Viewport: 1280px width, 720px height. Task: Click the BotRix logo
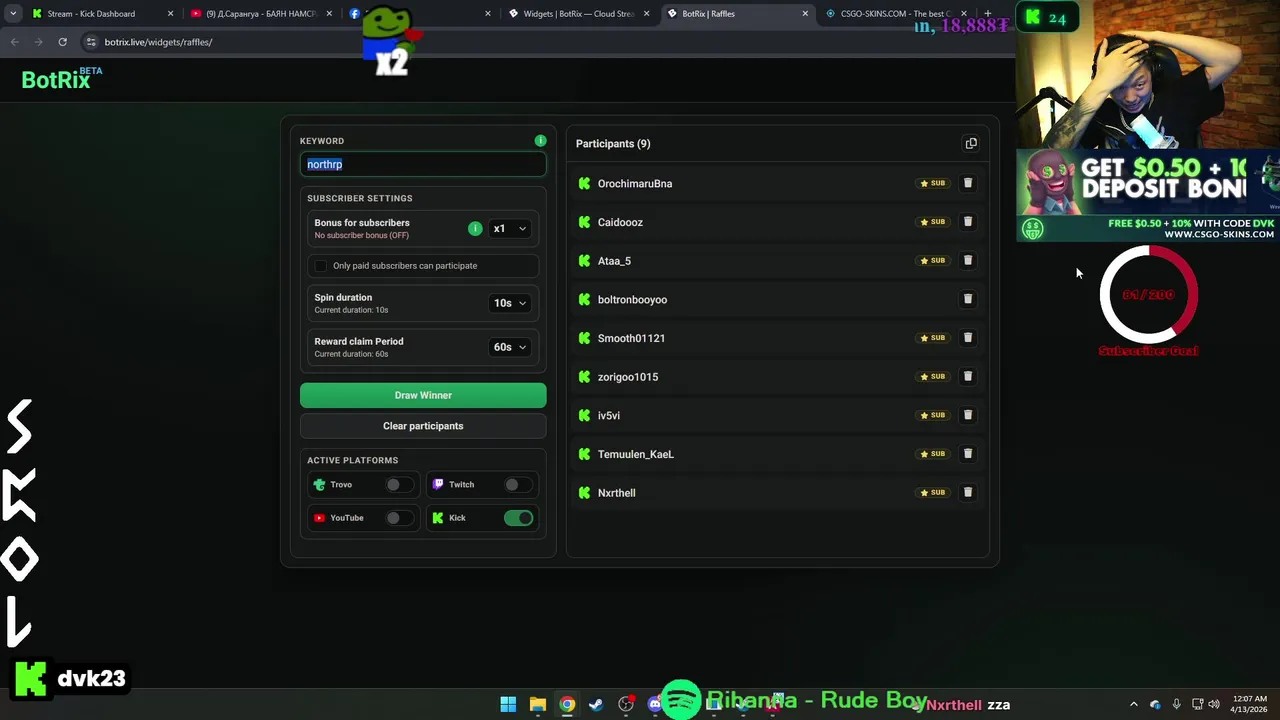tap(62, 79)
